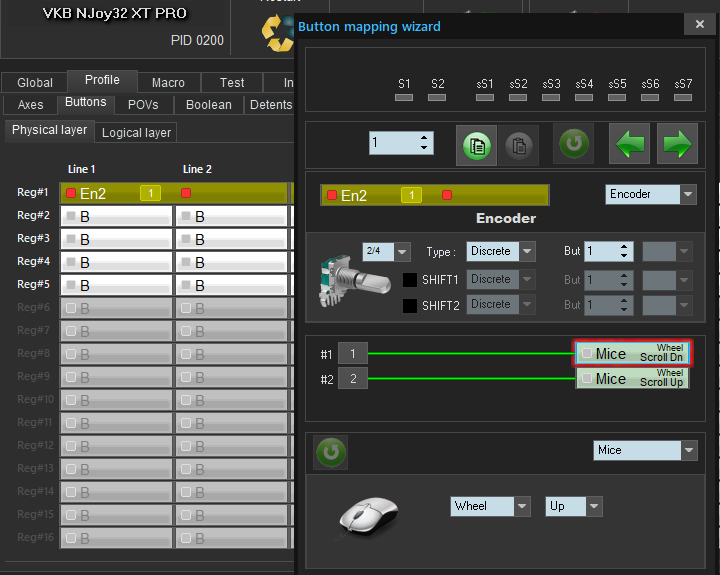The image size is (720, 575).
Task: Click the reset button beside the green arrows
Action: pos(574,144)
